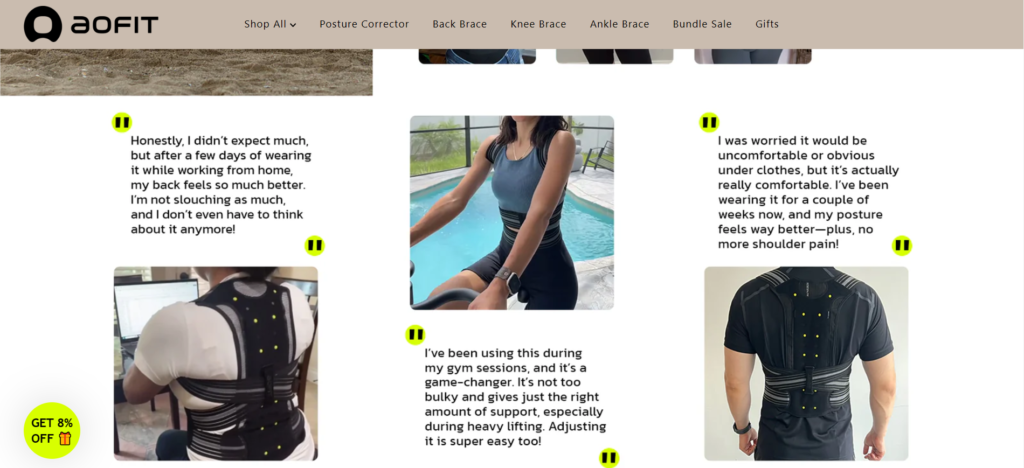Open the Gifts menu item
The image size is (1024, 468).
point(767,24)
